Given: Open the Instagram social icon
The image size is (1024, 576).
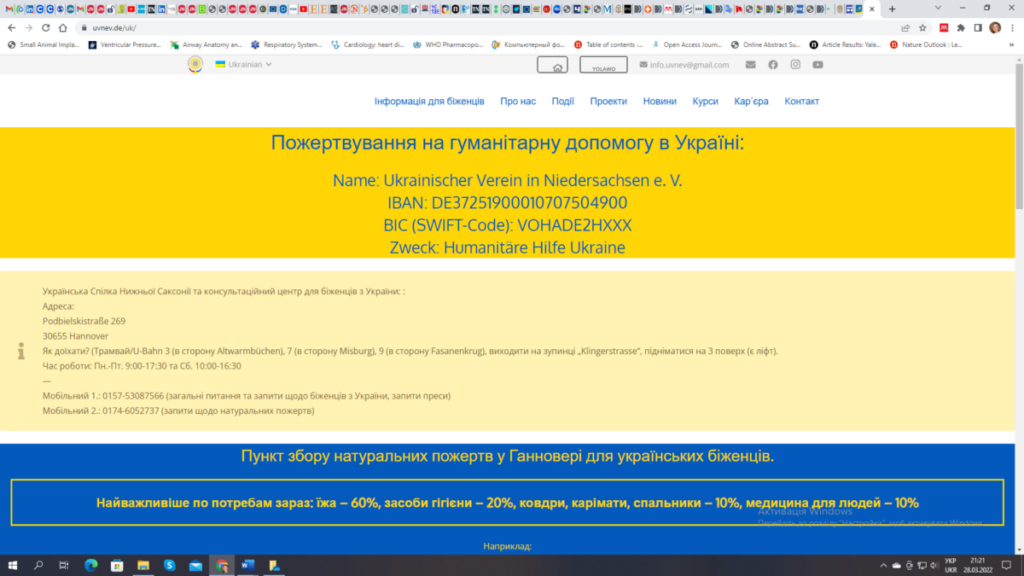Looking at the screenshot, I should (x=795, y=65).
